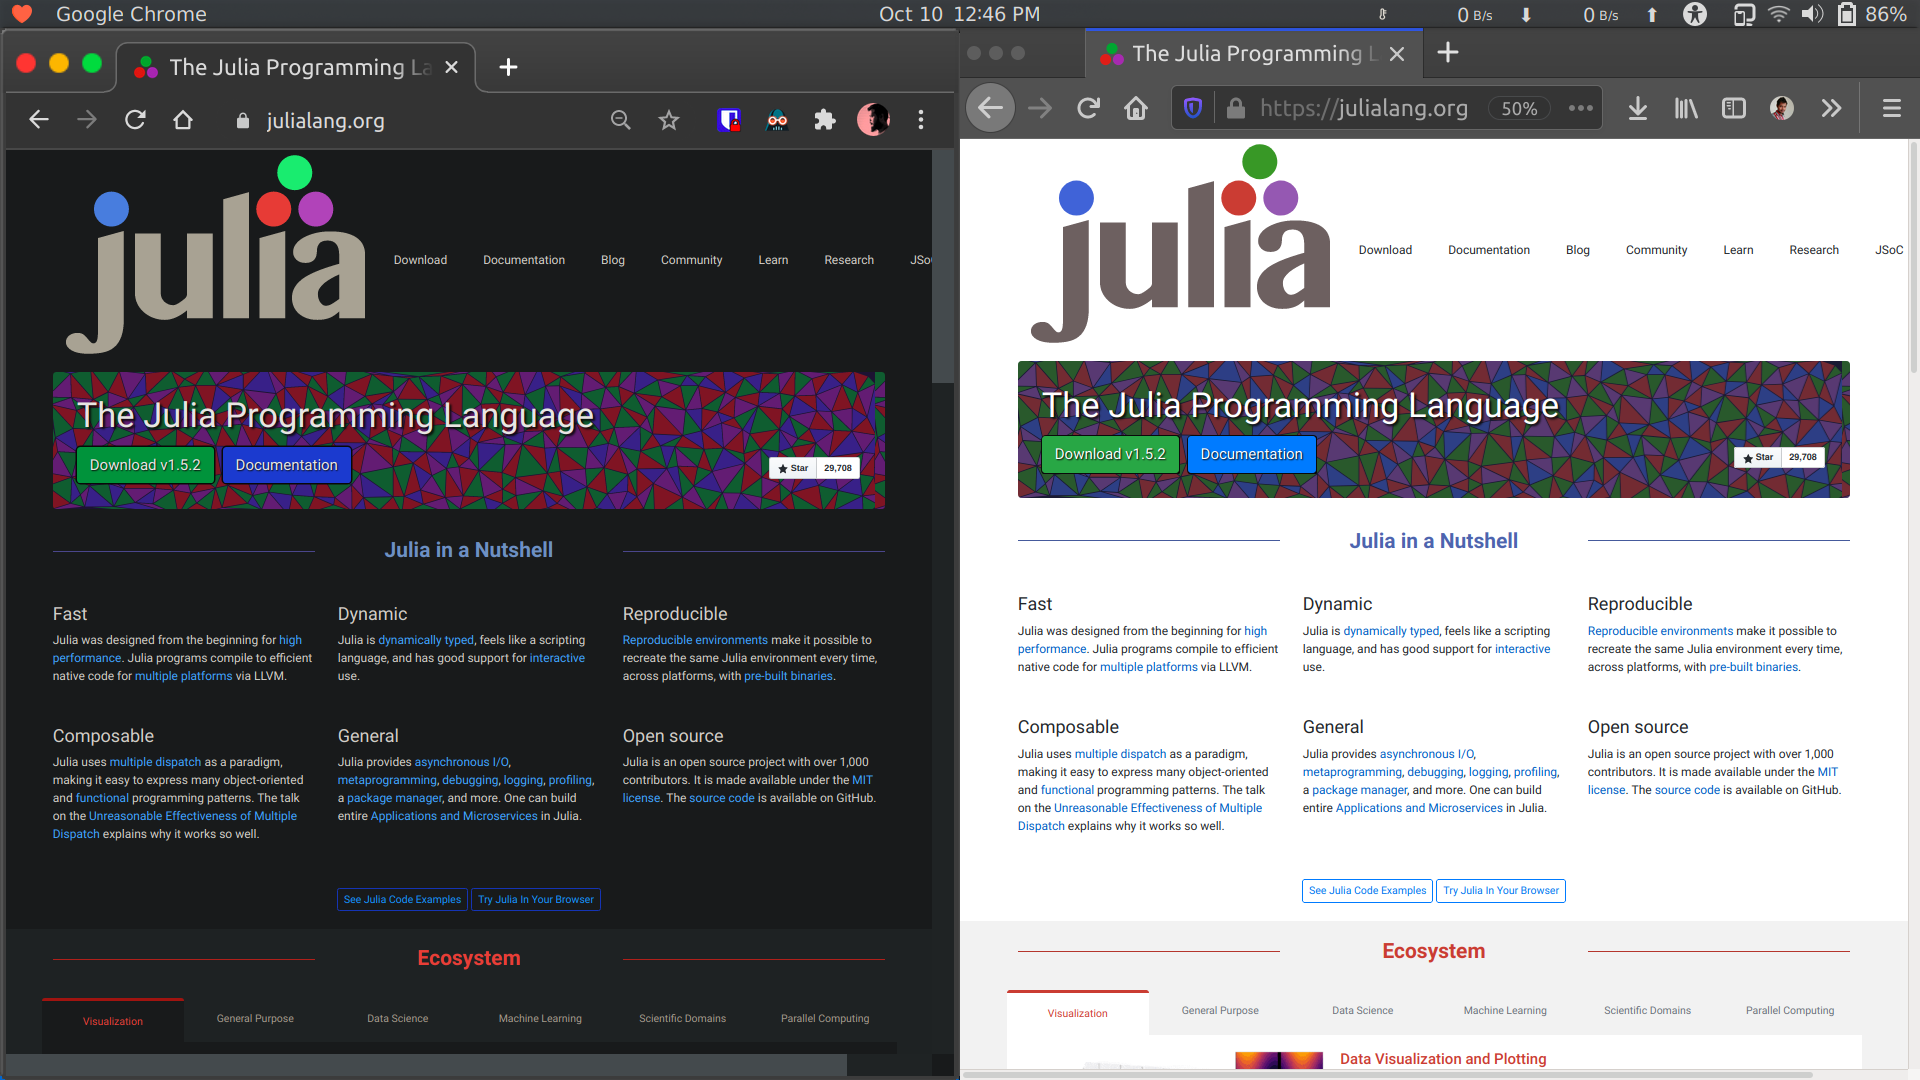
Task: Select Machine Learning tab in Firefox page
Action: point(1505,1011)
